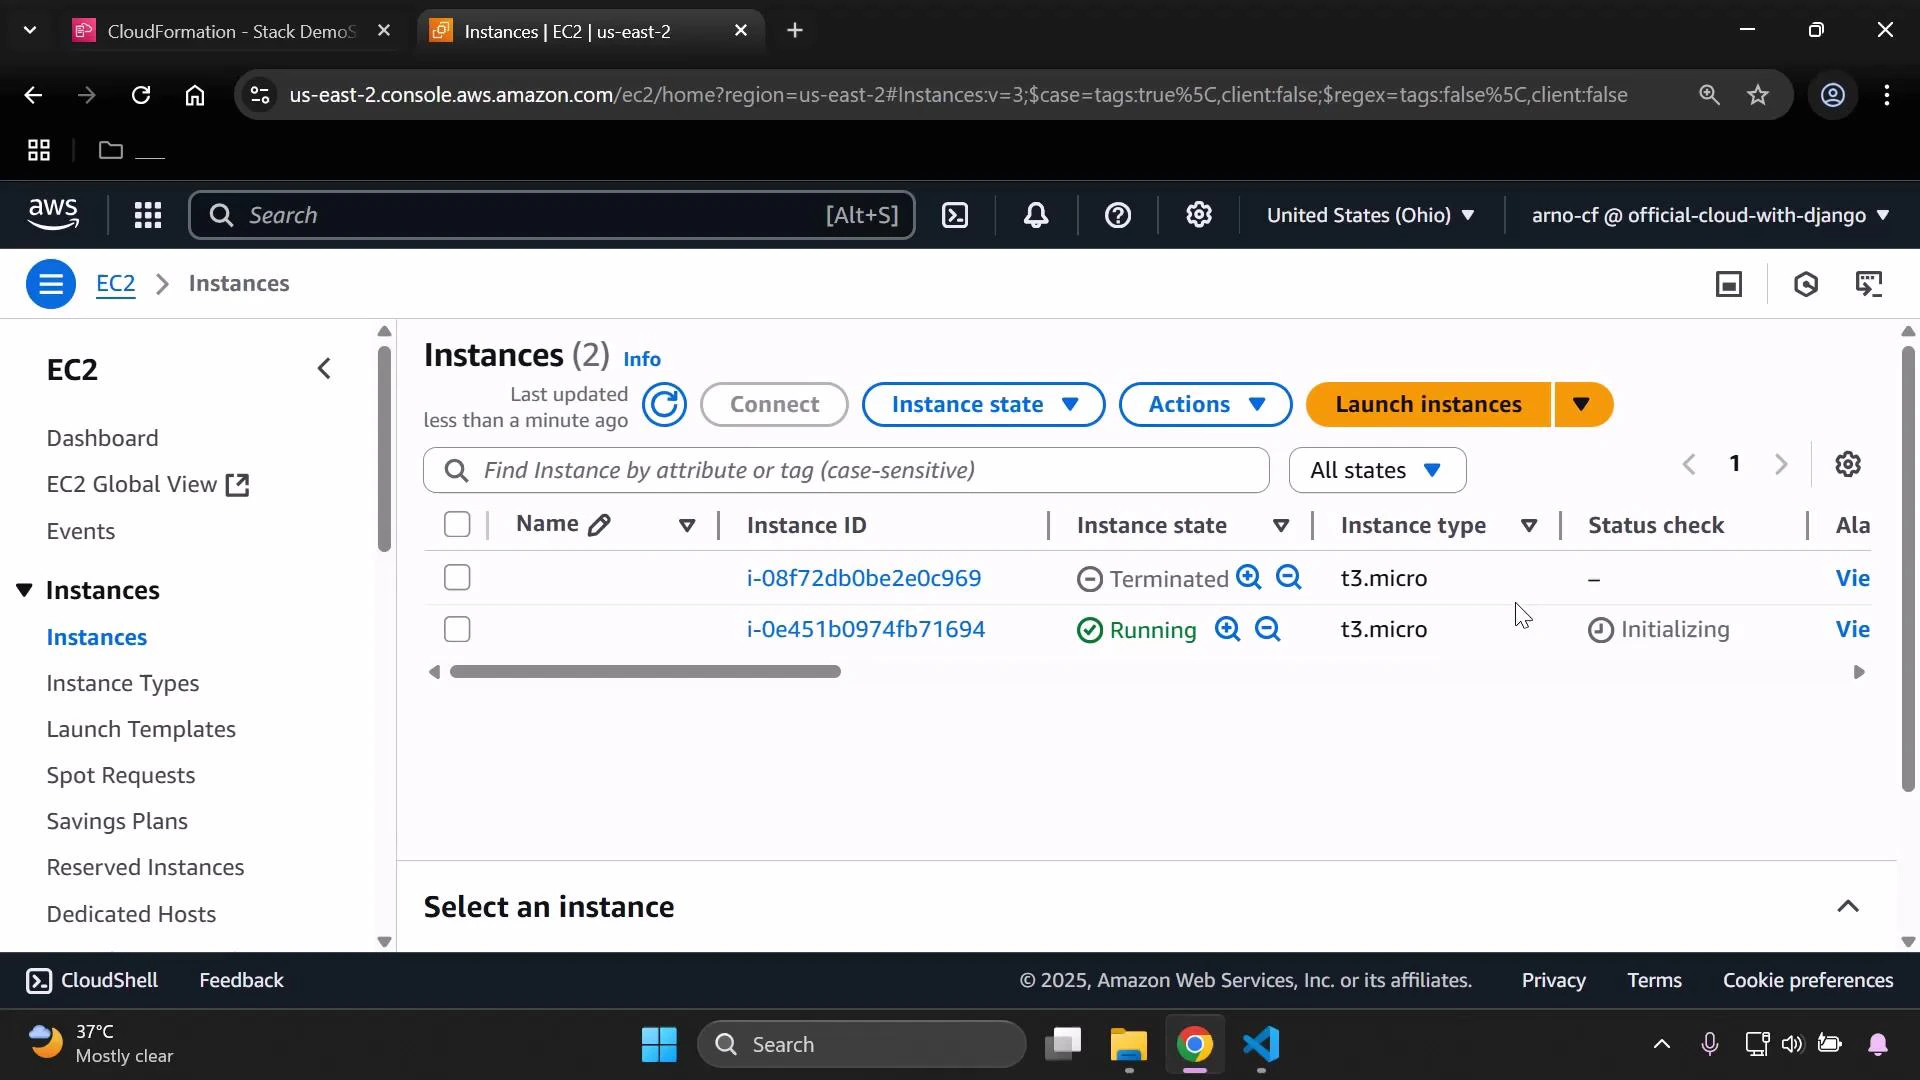Viewport: 1920px width, 1080px height.
Task: Open AWS console settings gear
Action: click(x=1199, y=215)
